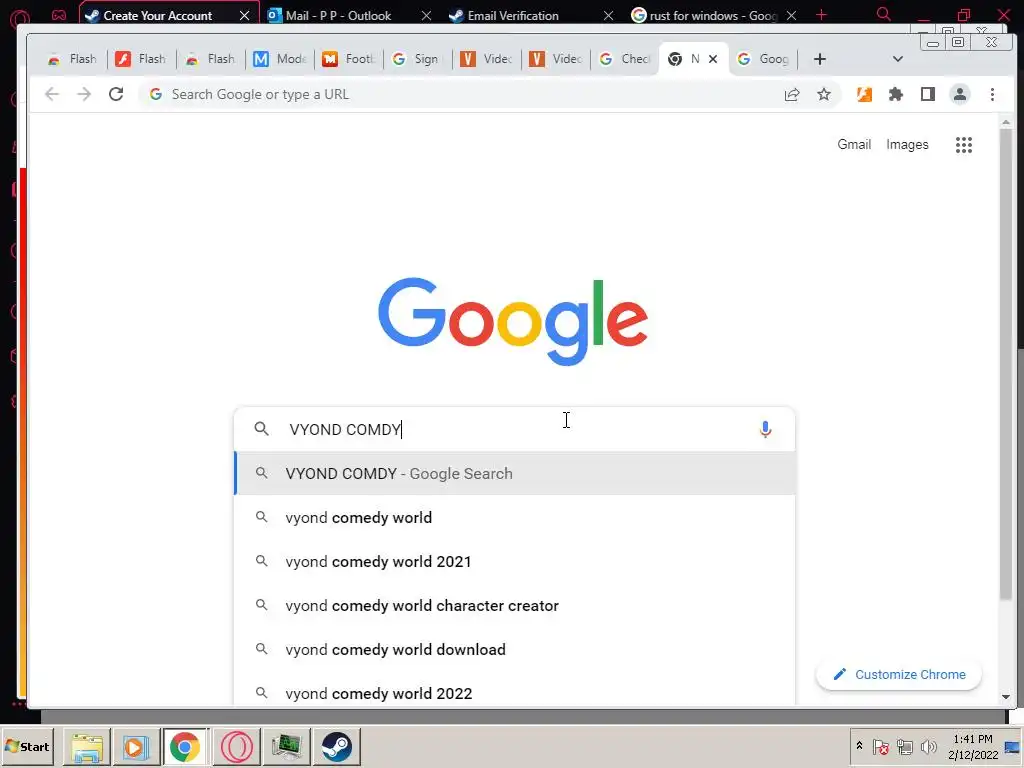Close the active New Tab tab
Image resolution: width=1024 pixels, height=768 pixels.
click(713, 59)
